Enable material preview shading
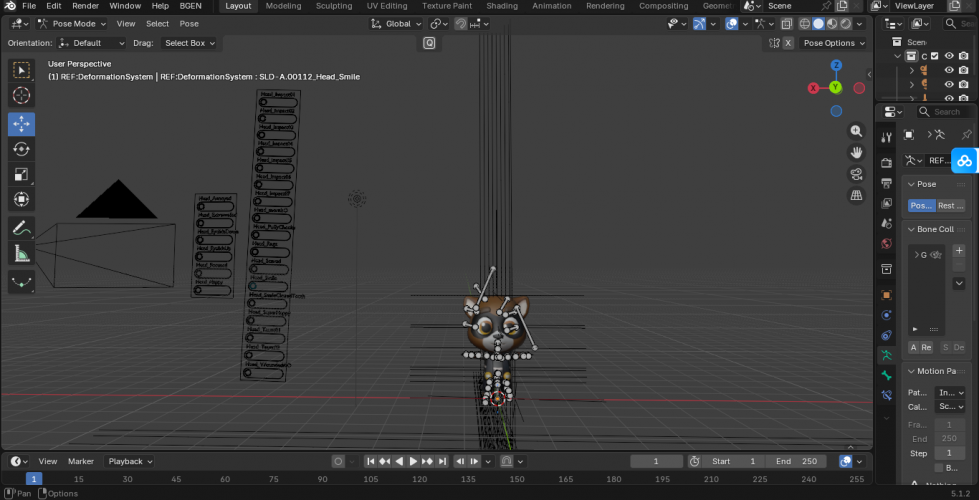The height and width of the screenshot is (500, 979). click(832, 24)
